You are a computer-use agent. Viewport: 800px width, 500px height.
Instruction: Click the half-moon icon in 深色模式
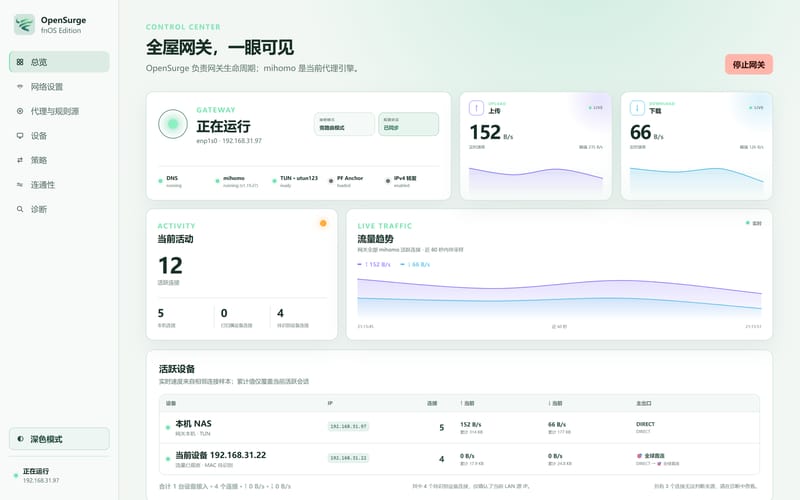[x=20, y=439]
